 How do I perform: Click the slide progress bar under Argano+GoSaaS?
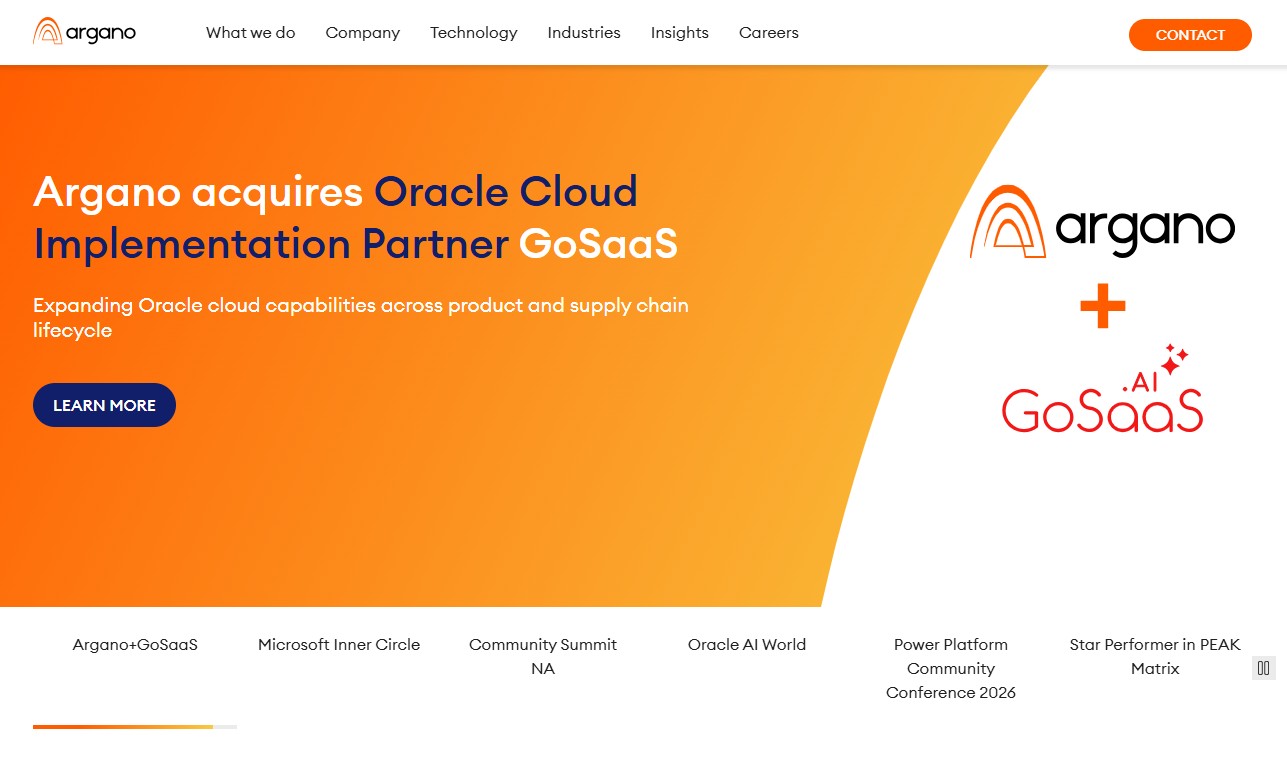click(x=135, y=727)
